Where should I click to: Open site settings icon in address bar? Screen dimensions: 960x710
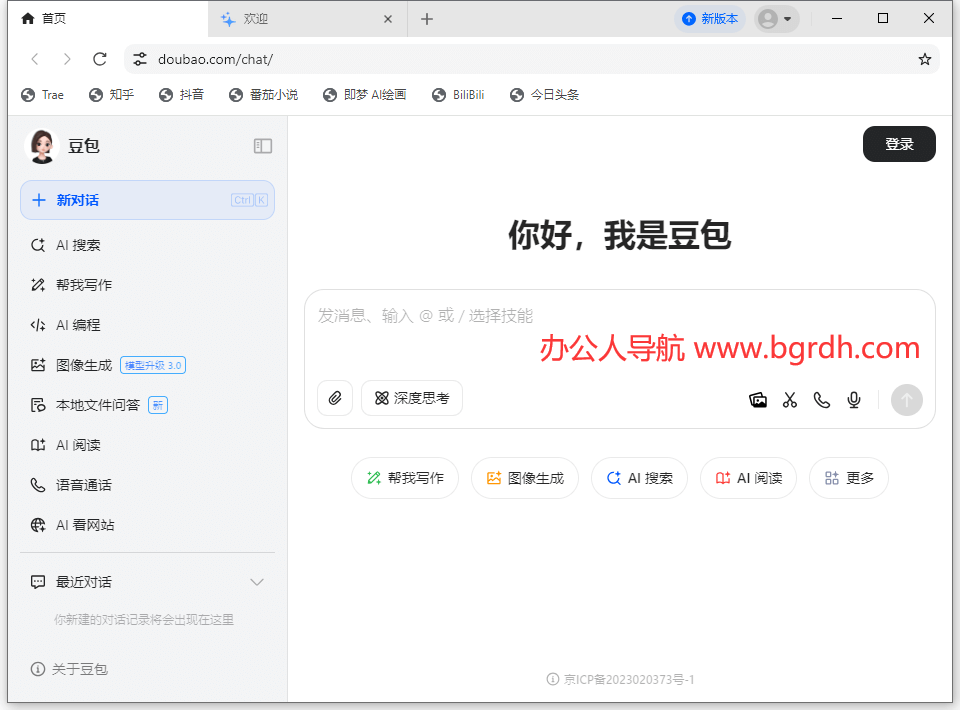(140, 59)
